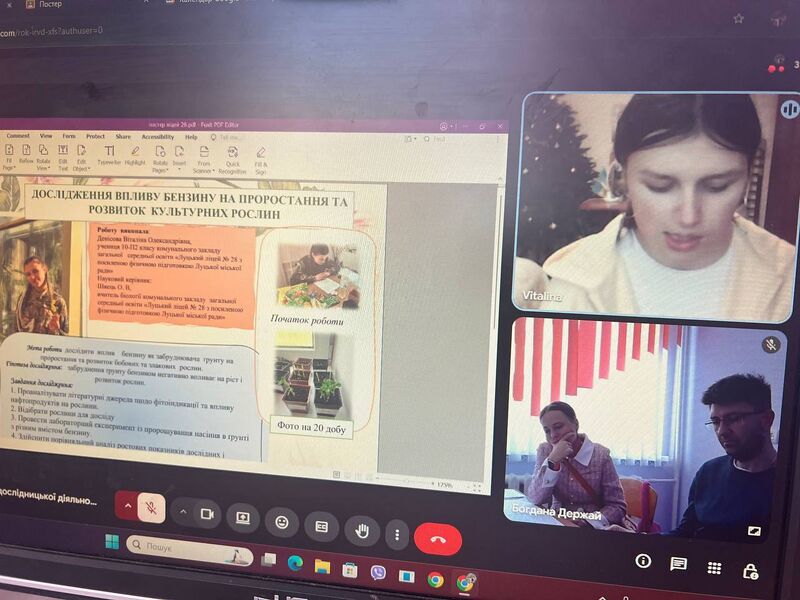This screenshot has width=800, height=600.
Task: Expand video settings arrow beside camera
Action: coord(182,512)
